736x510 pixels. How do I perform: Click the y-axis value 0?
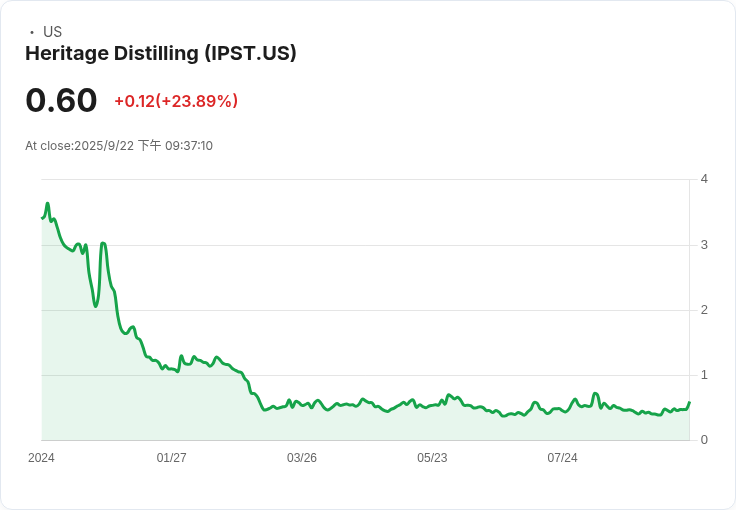click(x=704, y=440)
